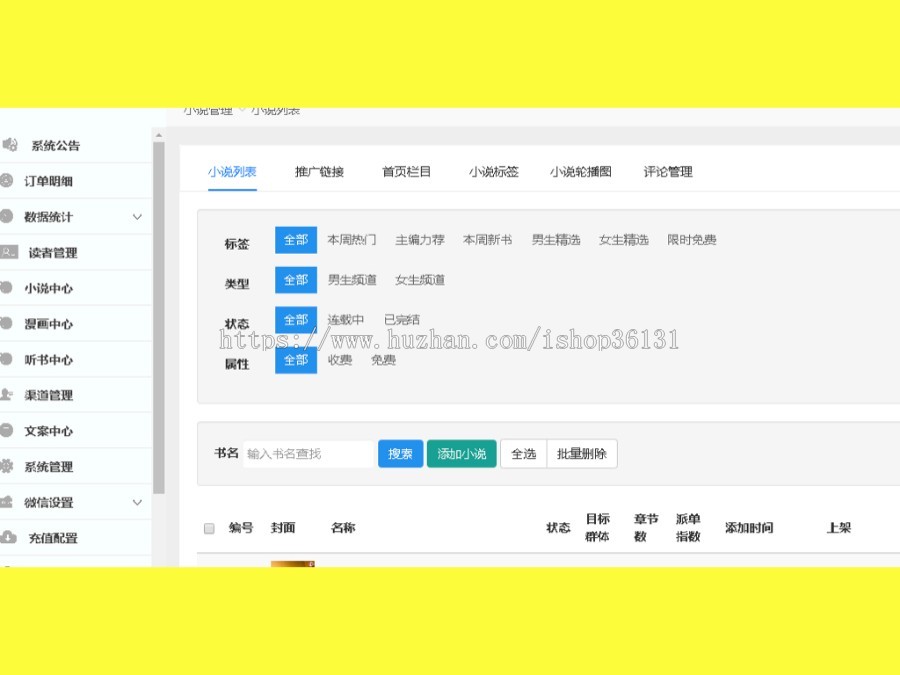Check the select-all checkbox in table header
900x675 pixels.
[209, 528]
